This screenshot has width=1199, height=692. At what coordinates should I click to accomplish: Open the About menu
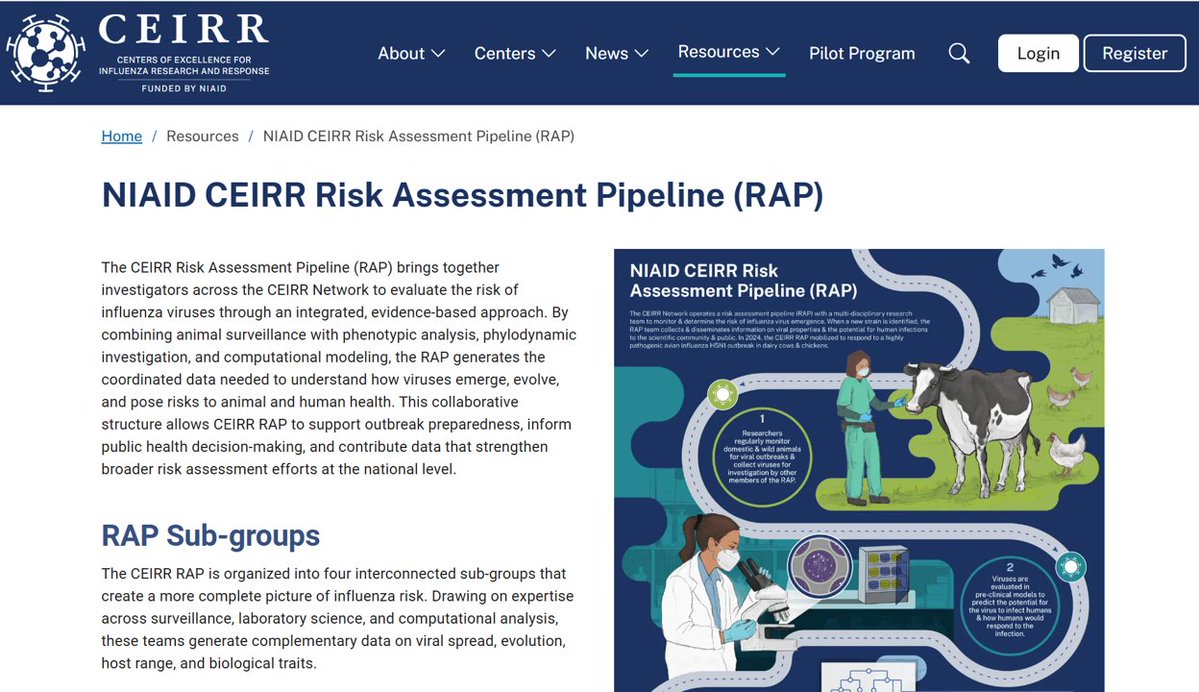point(411,54)
